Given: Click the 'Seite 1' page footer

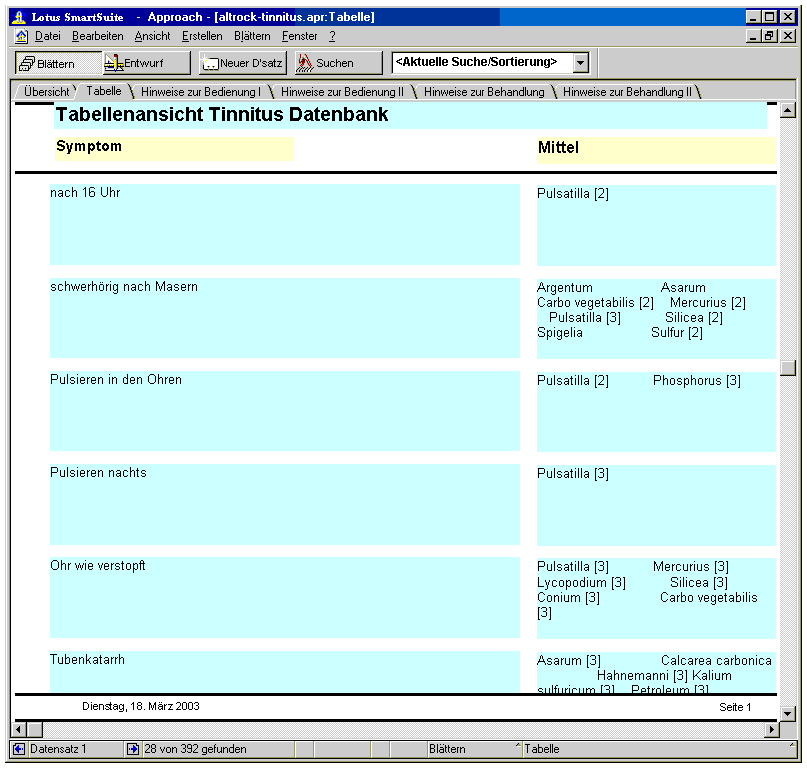Looking at the screenshot, I should [735, 707].
